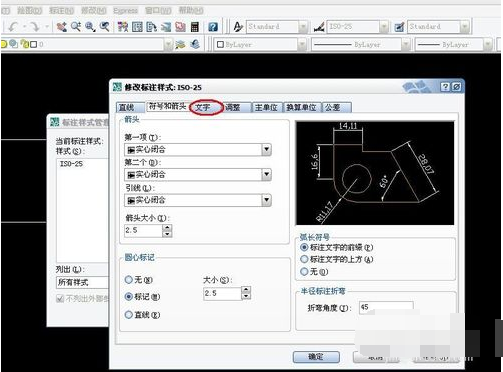Open the 标注 menu

coord(61,11)
